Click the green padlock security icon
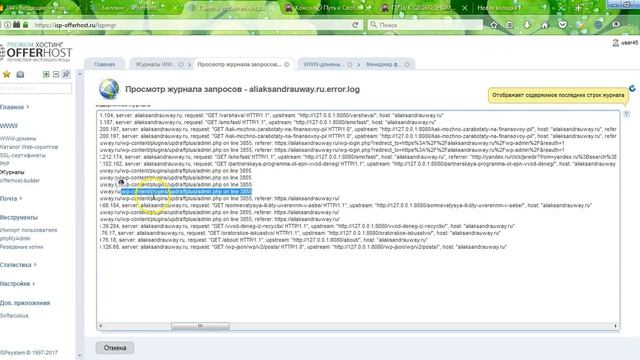Image resolution: width=640 pixels, height=360 pixels. [x=25, y=25]
